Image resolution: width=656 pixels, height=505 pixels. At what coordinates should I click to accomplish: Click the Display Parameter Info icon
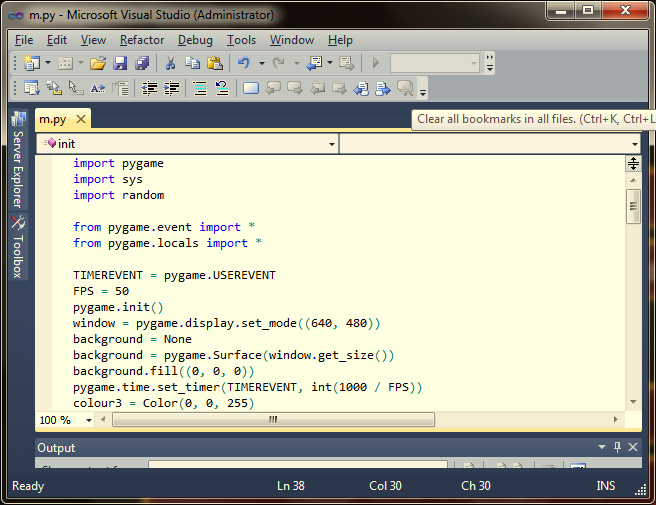54,88
